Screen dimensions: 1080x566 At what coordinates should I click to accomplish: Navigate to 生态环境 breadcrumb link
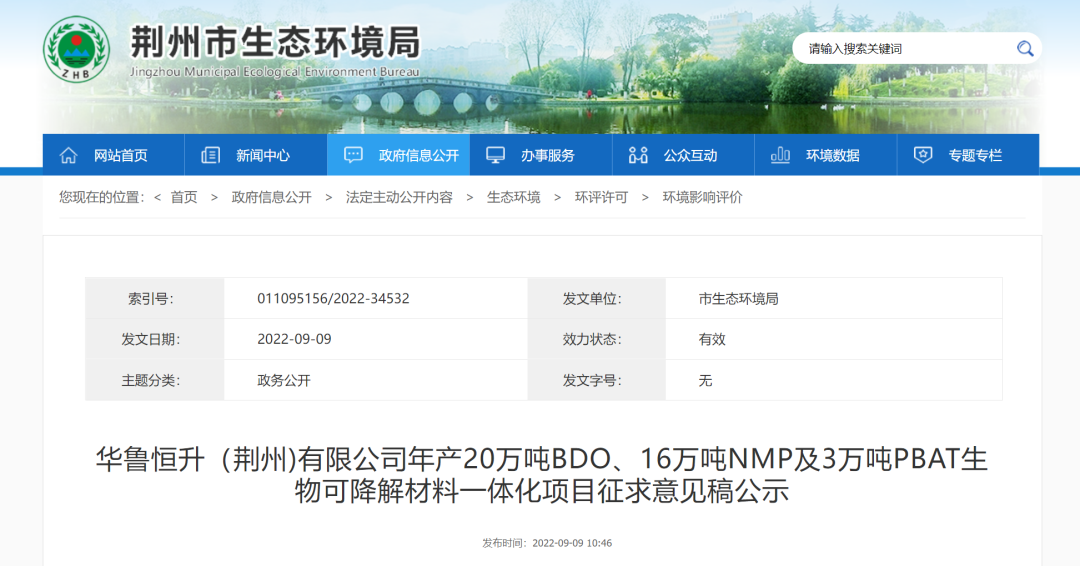(x=514, y=198)
